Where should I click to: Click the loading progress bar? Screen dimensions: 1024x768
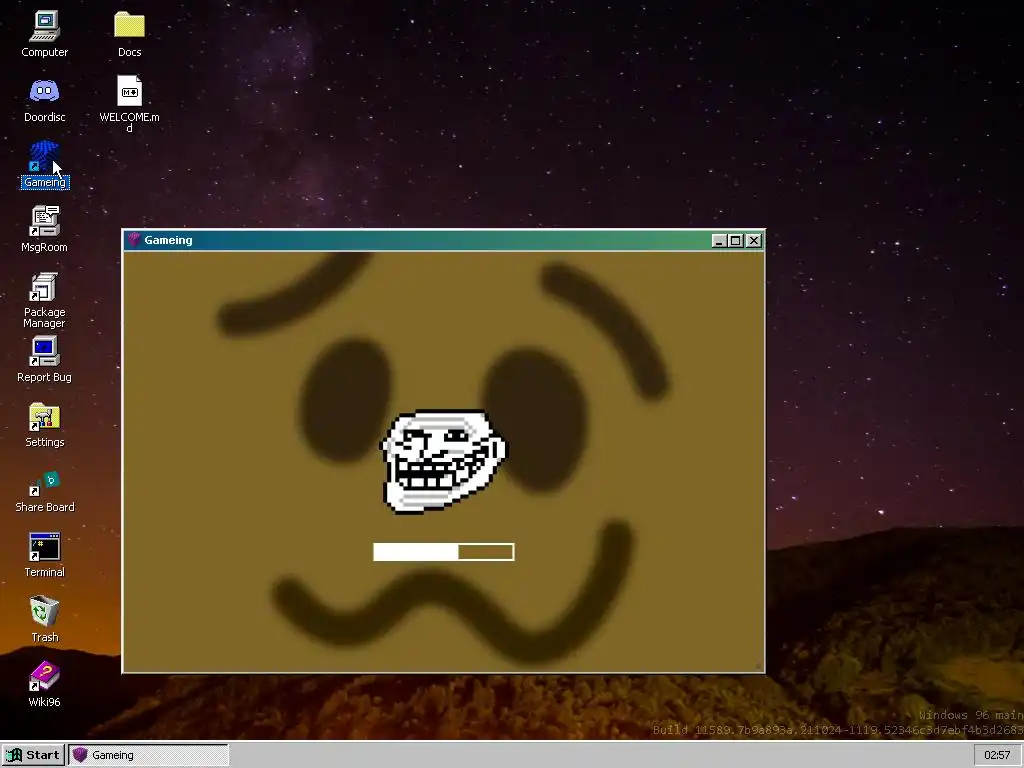point(443,552)
